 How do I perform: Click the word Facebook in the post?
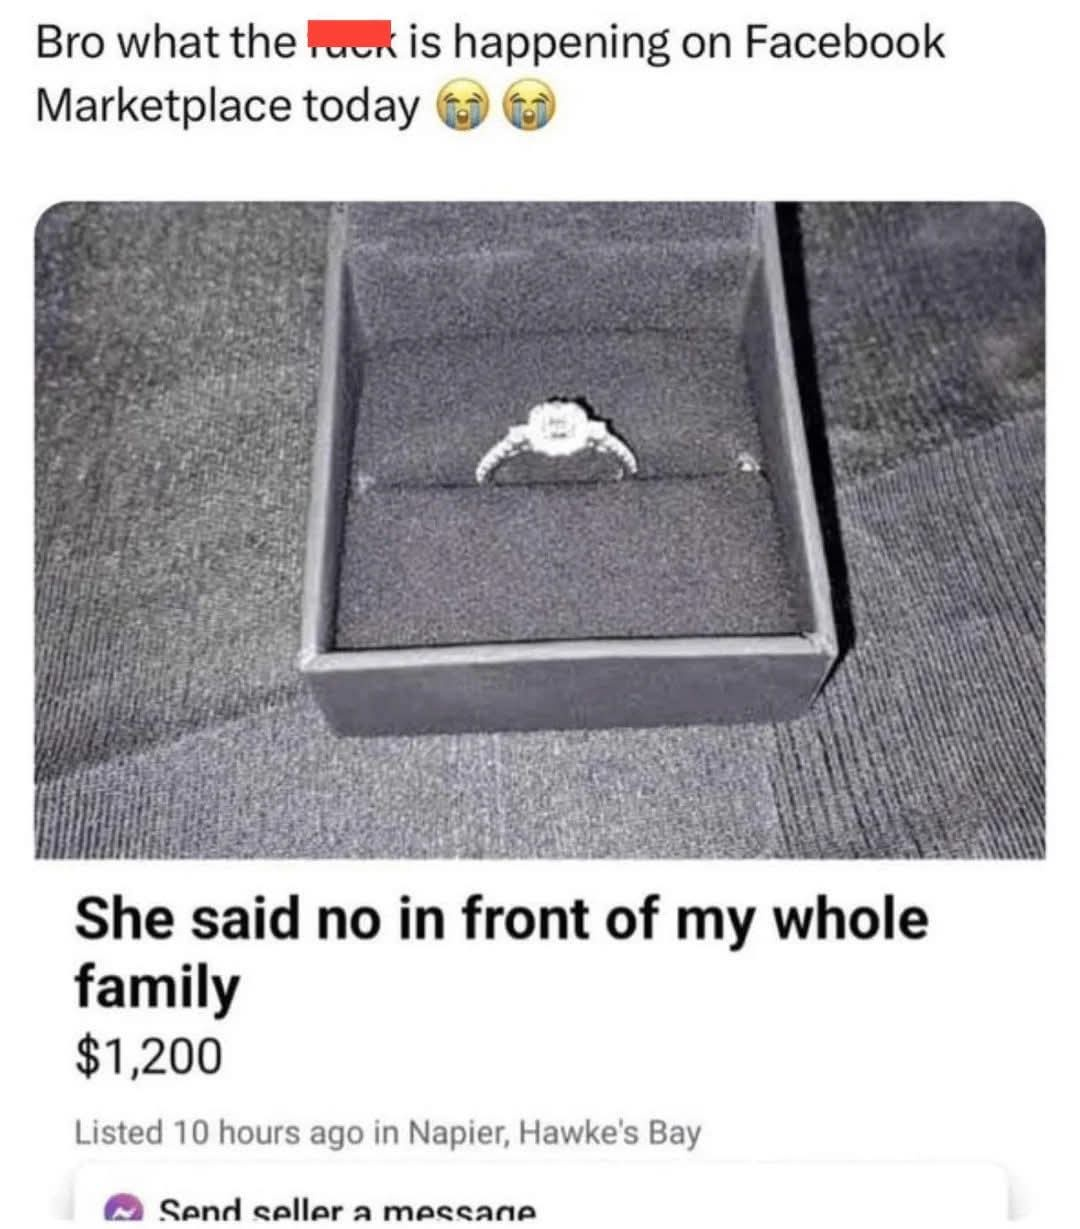pyautogui.click(x=845, y=42)
